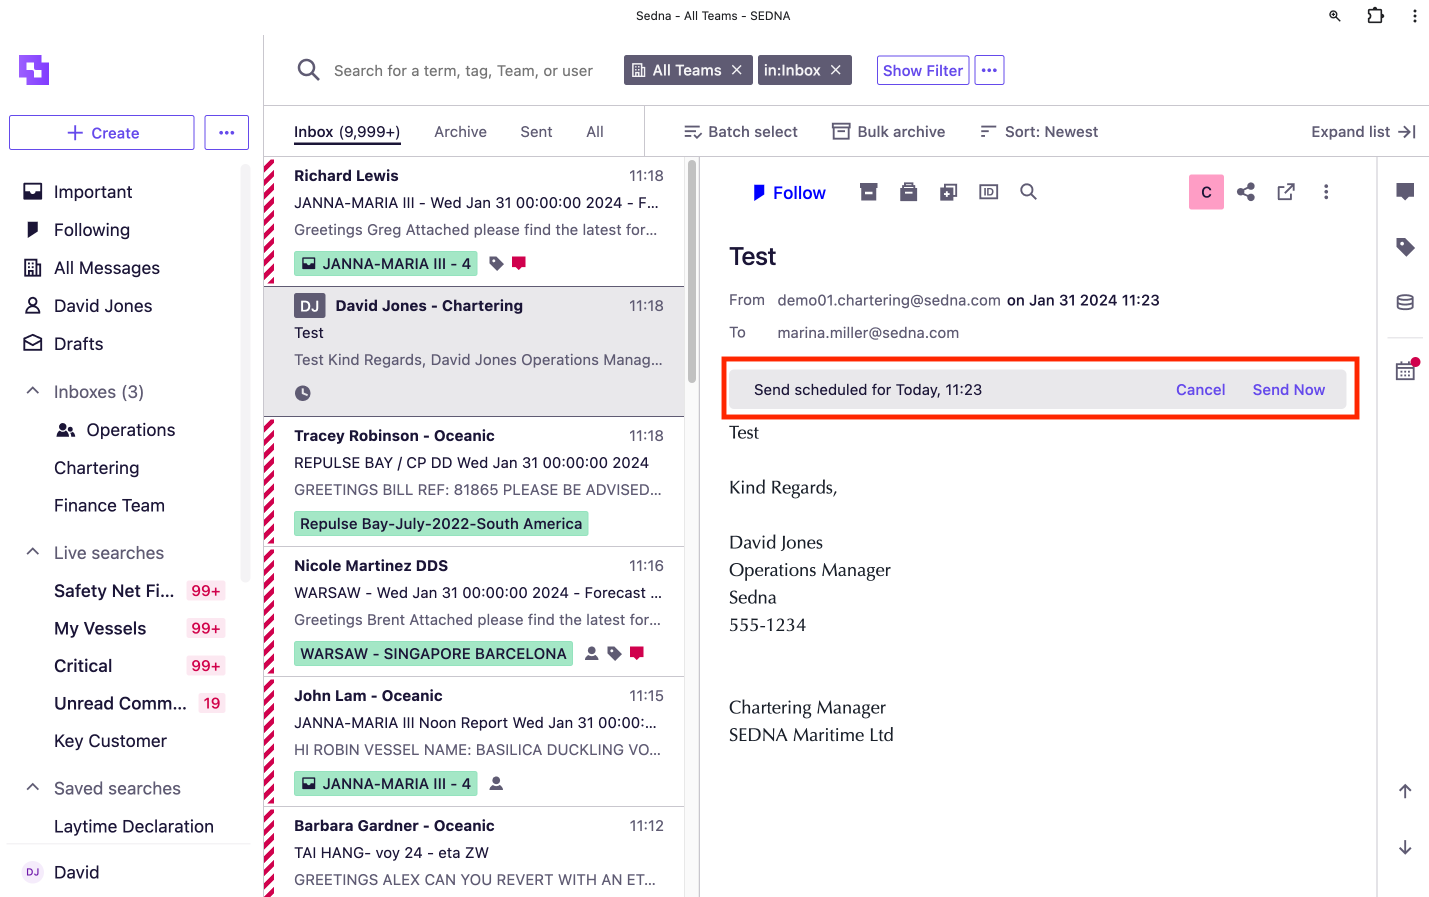Open Following in the sidebar
This screenshot has width=1429, height=897.
92,230
